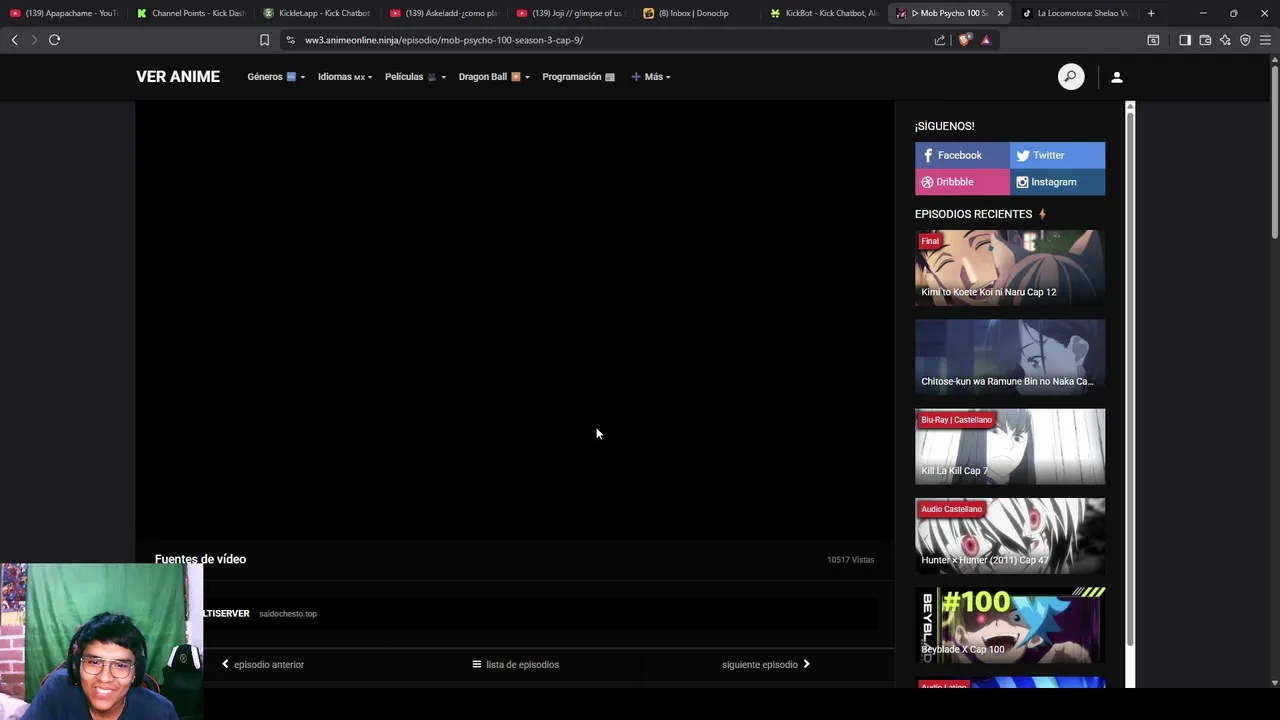Viewport: 1280px width, 720px height.
Task: Switch to the Joji glimpse of us tab
Action: click(x=572, y=13)
